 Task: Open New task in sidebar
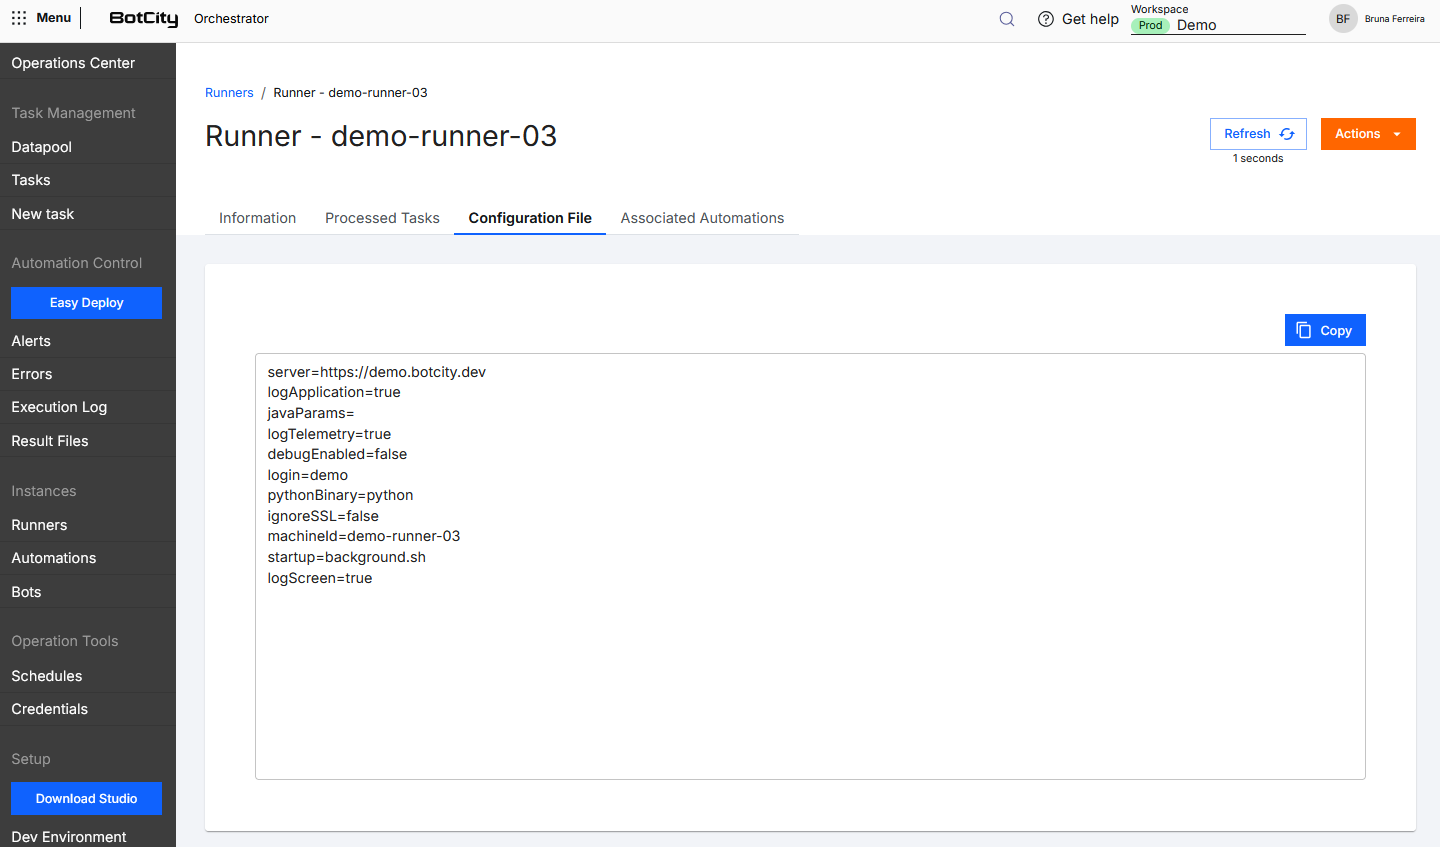coord(88,214)
